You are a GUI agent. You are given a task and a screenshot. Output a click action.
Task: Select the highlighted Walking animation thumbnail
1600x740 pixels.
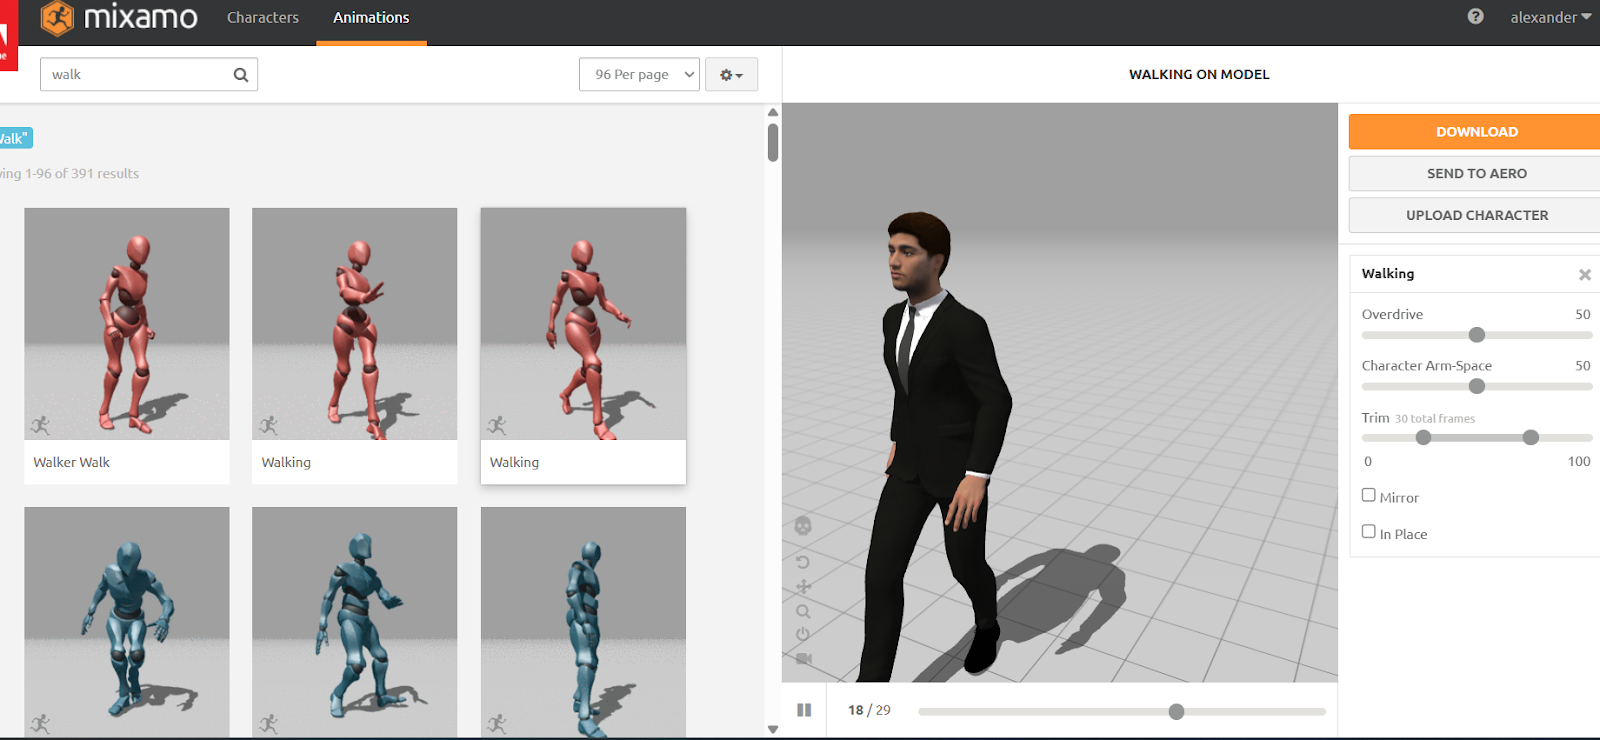pos(583,324)
